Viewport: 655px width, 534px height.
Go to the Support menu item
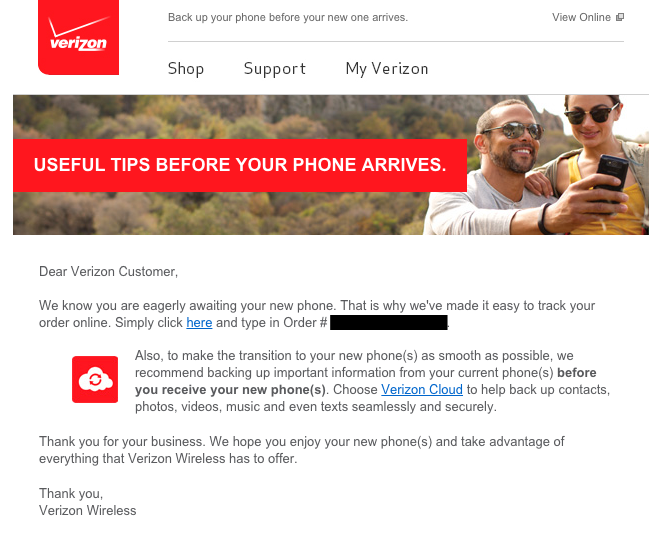pyautogui.click(x=274, y=69)
